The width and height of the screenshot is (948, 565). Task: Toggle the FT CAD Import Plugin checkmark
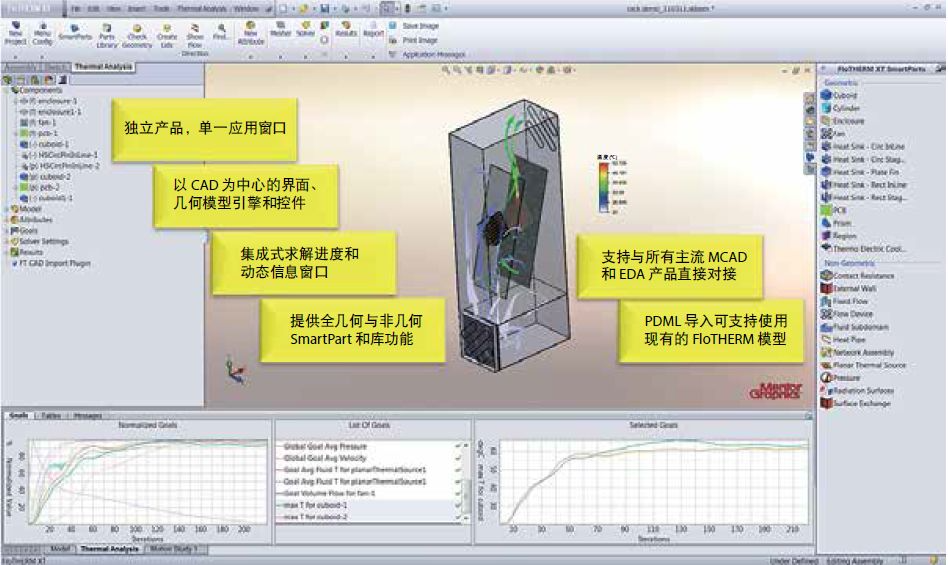[x=15, y=263]
